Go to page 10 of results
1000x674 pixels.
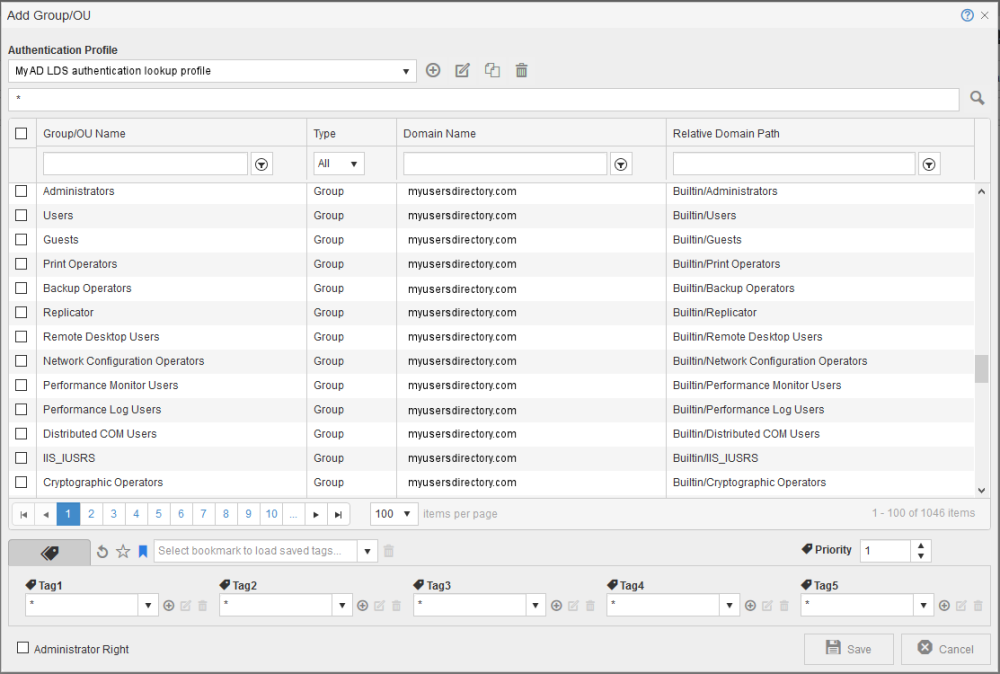tap(271, 514)
